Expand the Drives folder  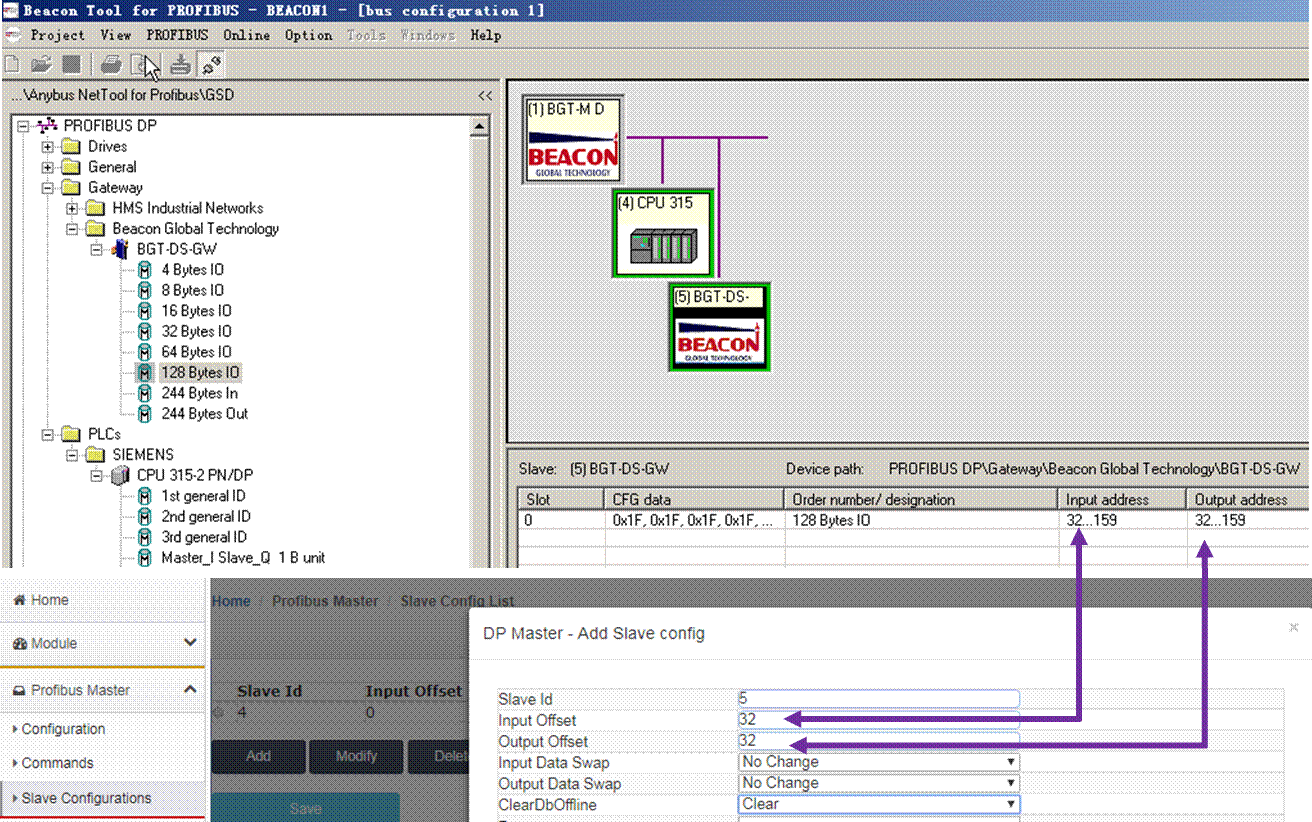(47, 147)
